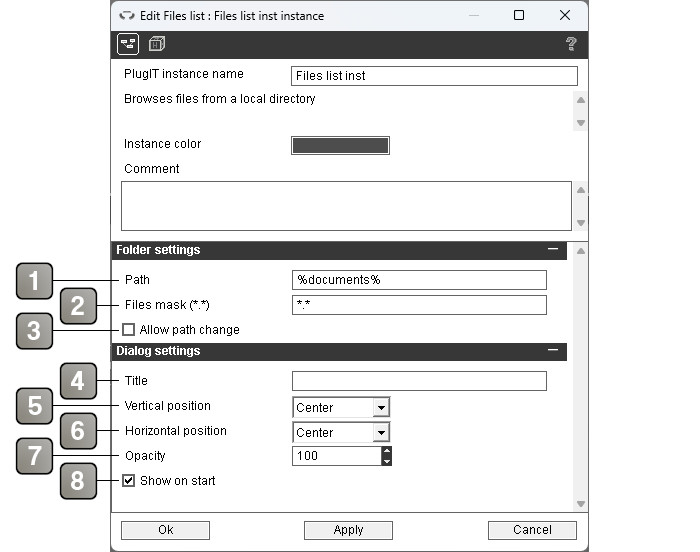Image resolution: width=700 pixels, height=552 pixels.
Task: Select the workflow diagram toolbar icon
Action: pos(128,44)
